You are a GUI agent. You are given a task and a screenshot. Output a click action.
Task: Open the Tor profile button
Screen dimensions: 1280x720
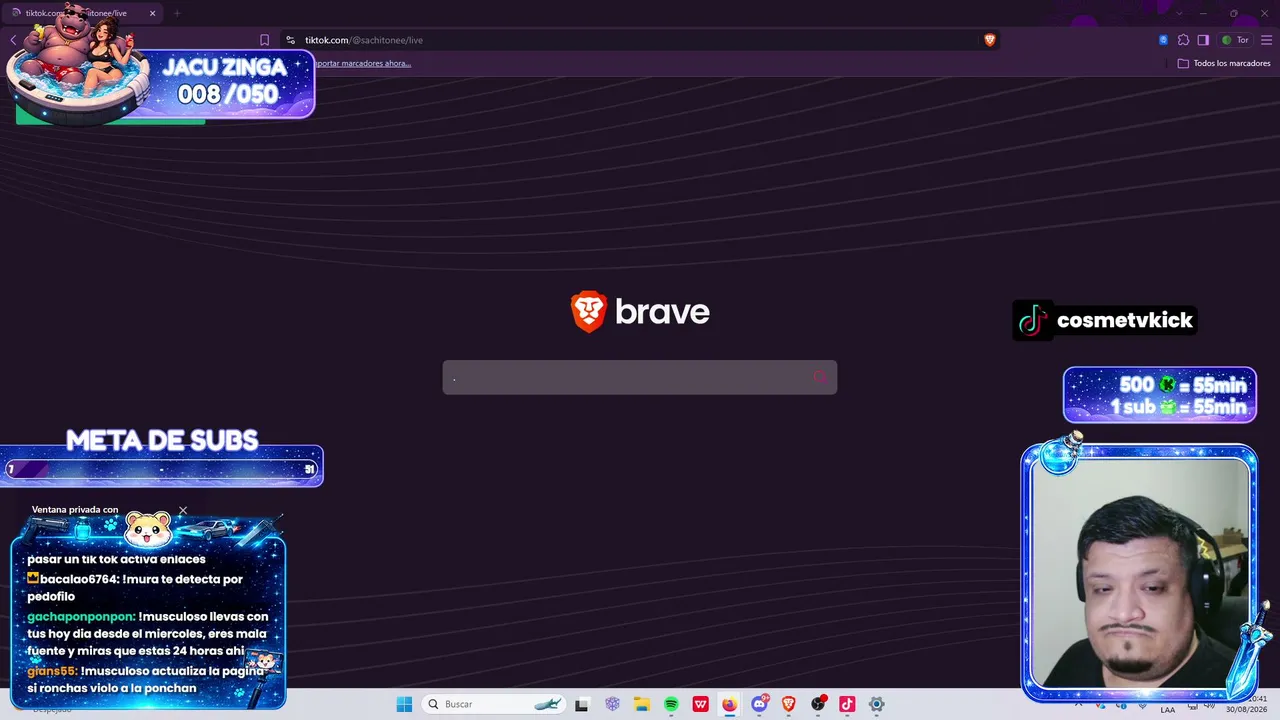1236,40
